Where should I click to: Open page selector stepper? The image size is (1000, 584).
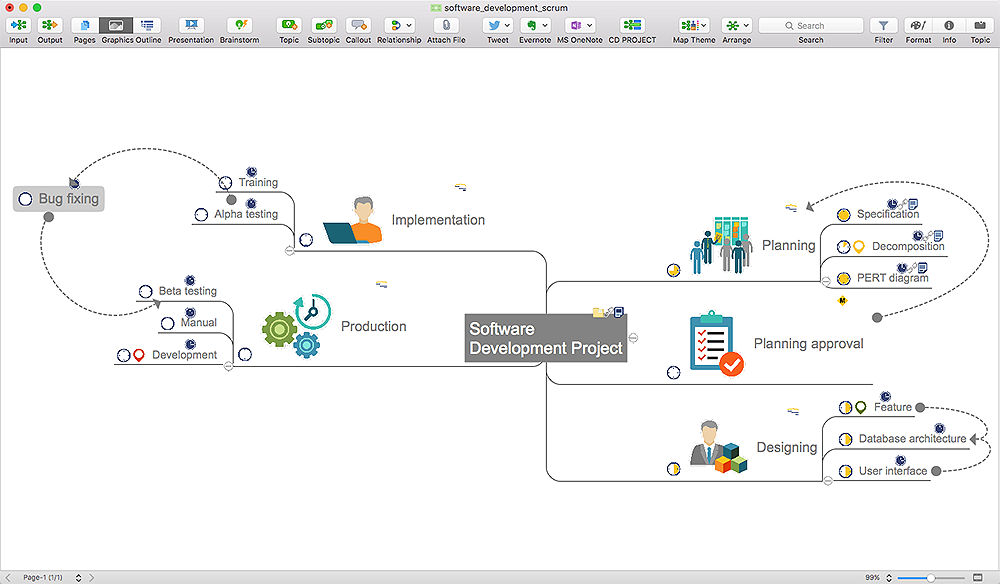[78, 578]
